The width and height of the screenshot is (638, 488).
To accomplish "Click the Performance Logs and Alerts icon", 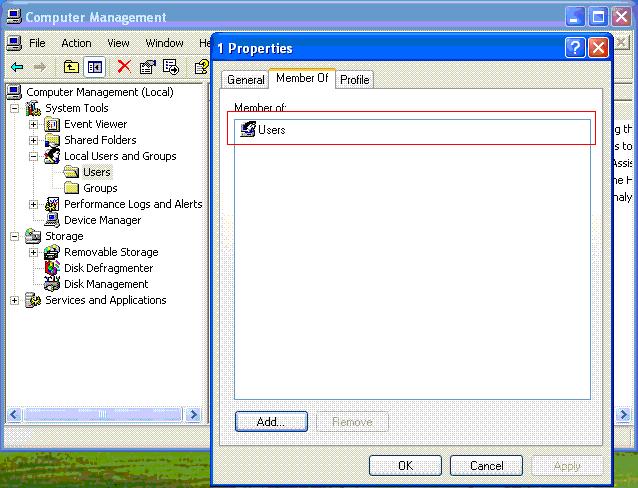I will [x=52, y=204].
